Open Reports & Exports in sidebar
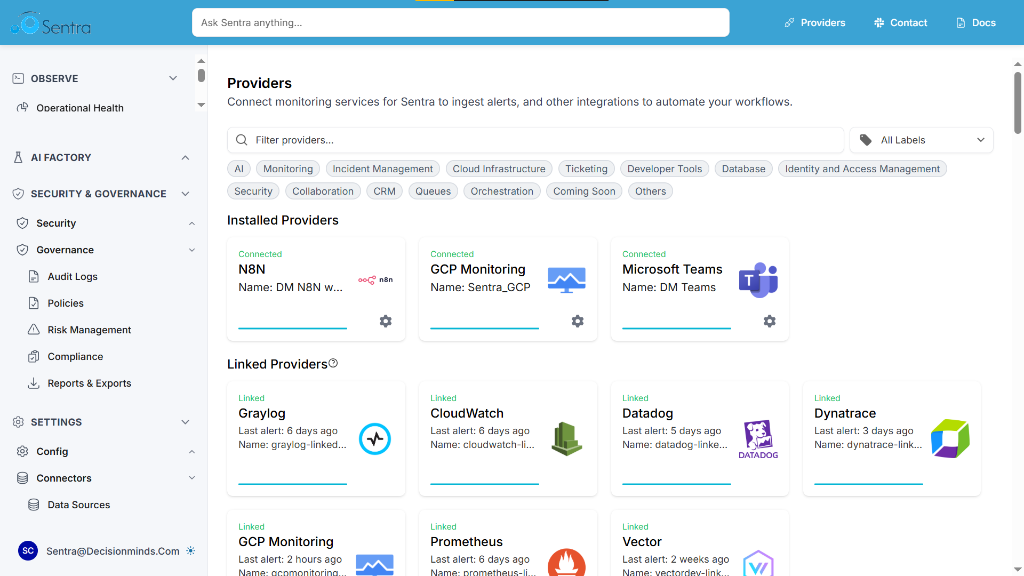Screen dimensions: 1024x576 click(89, 383)
